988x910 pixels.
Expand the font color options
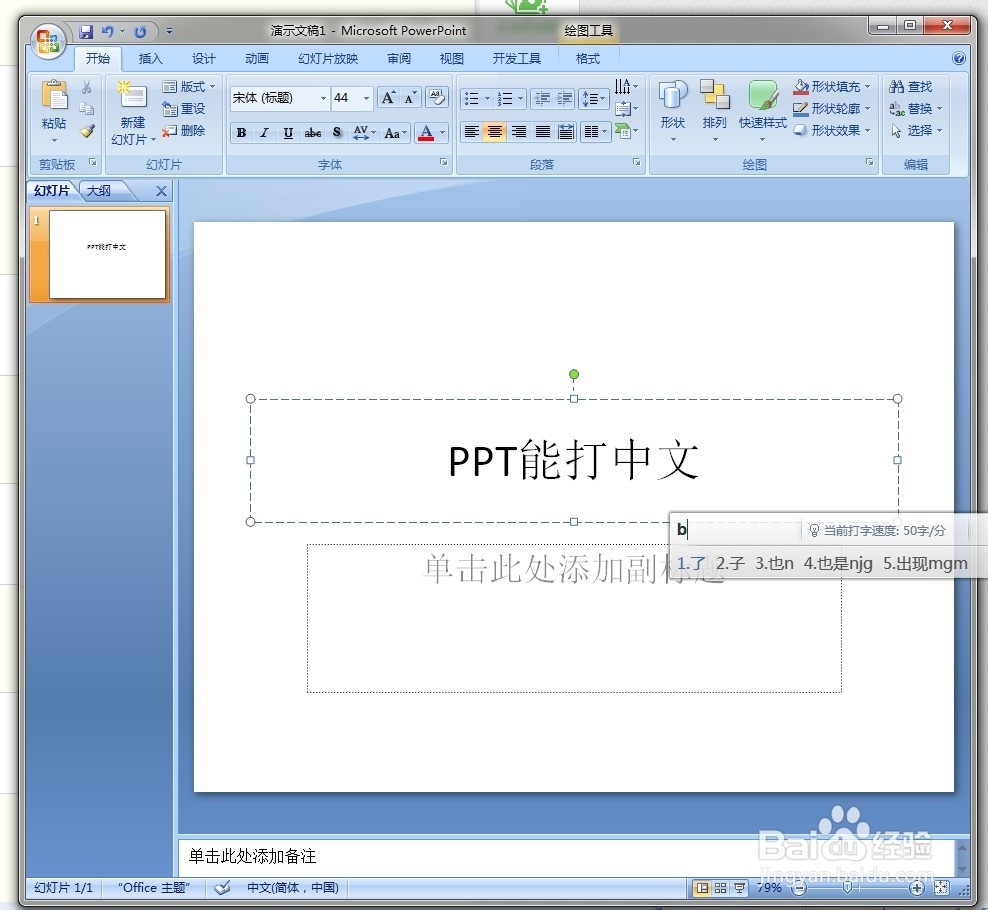(442, 132)
